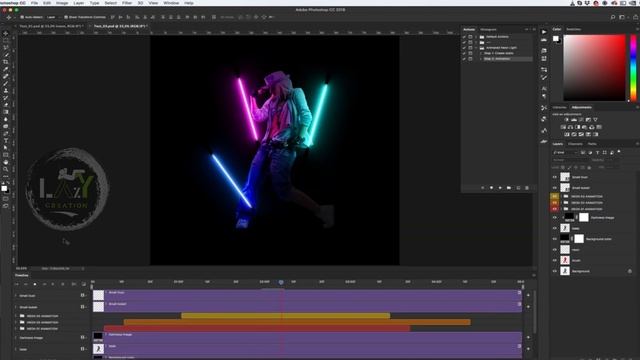Filter layers by type layers
Image resolution: width=640 pixels, height=360 pixels.
(598, 153)
